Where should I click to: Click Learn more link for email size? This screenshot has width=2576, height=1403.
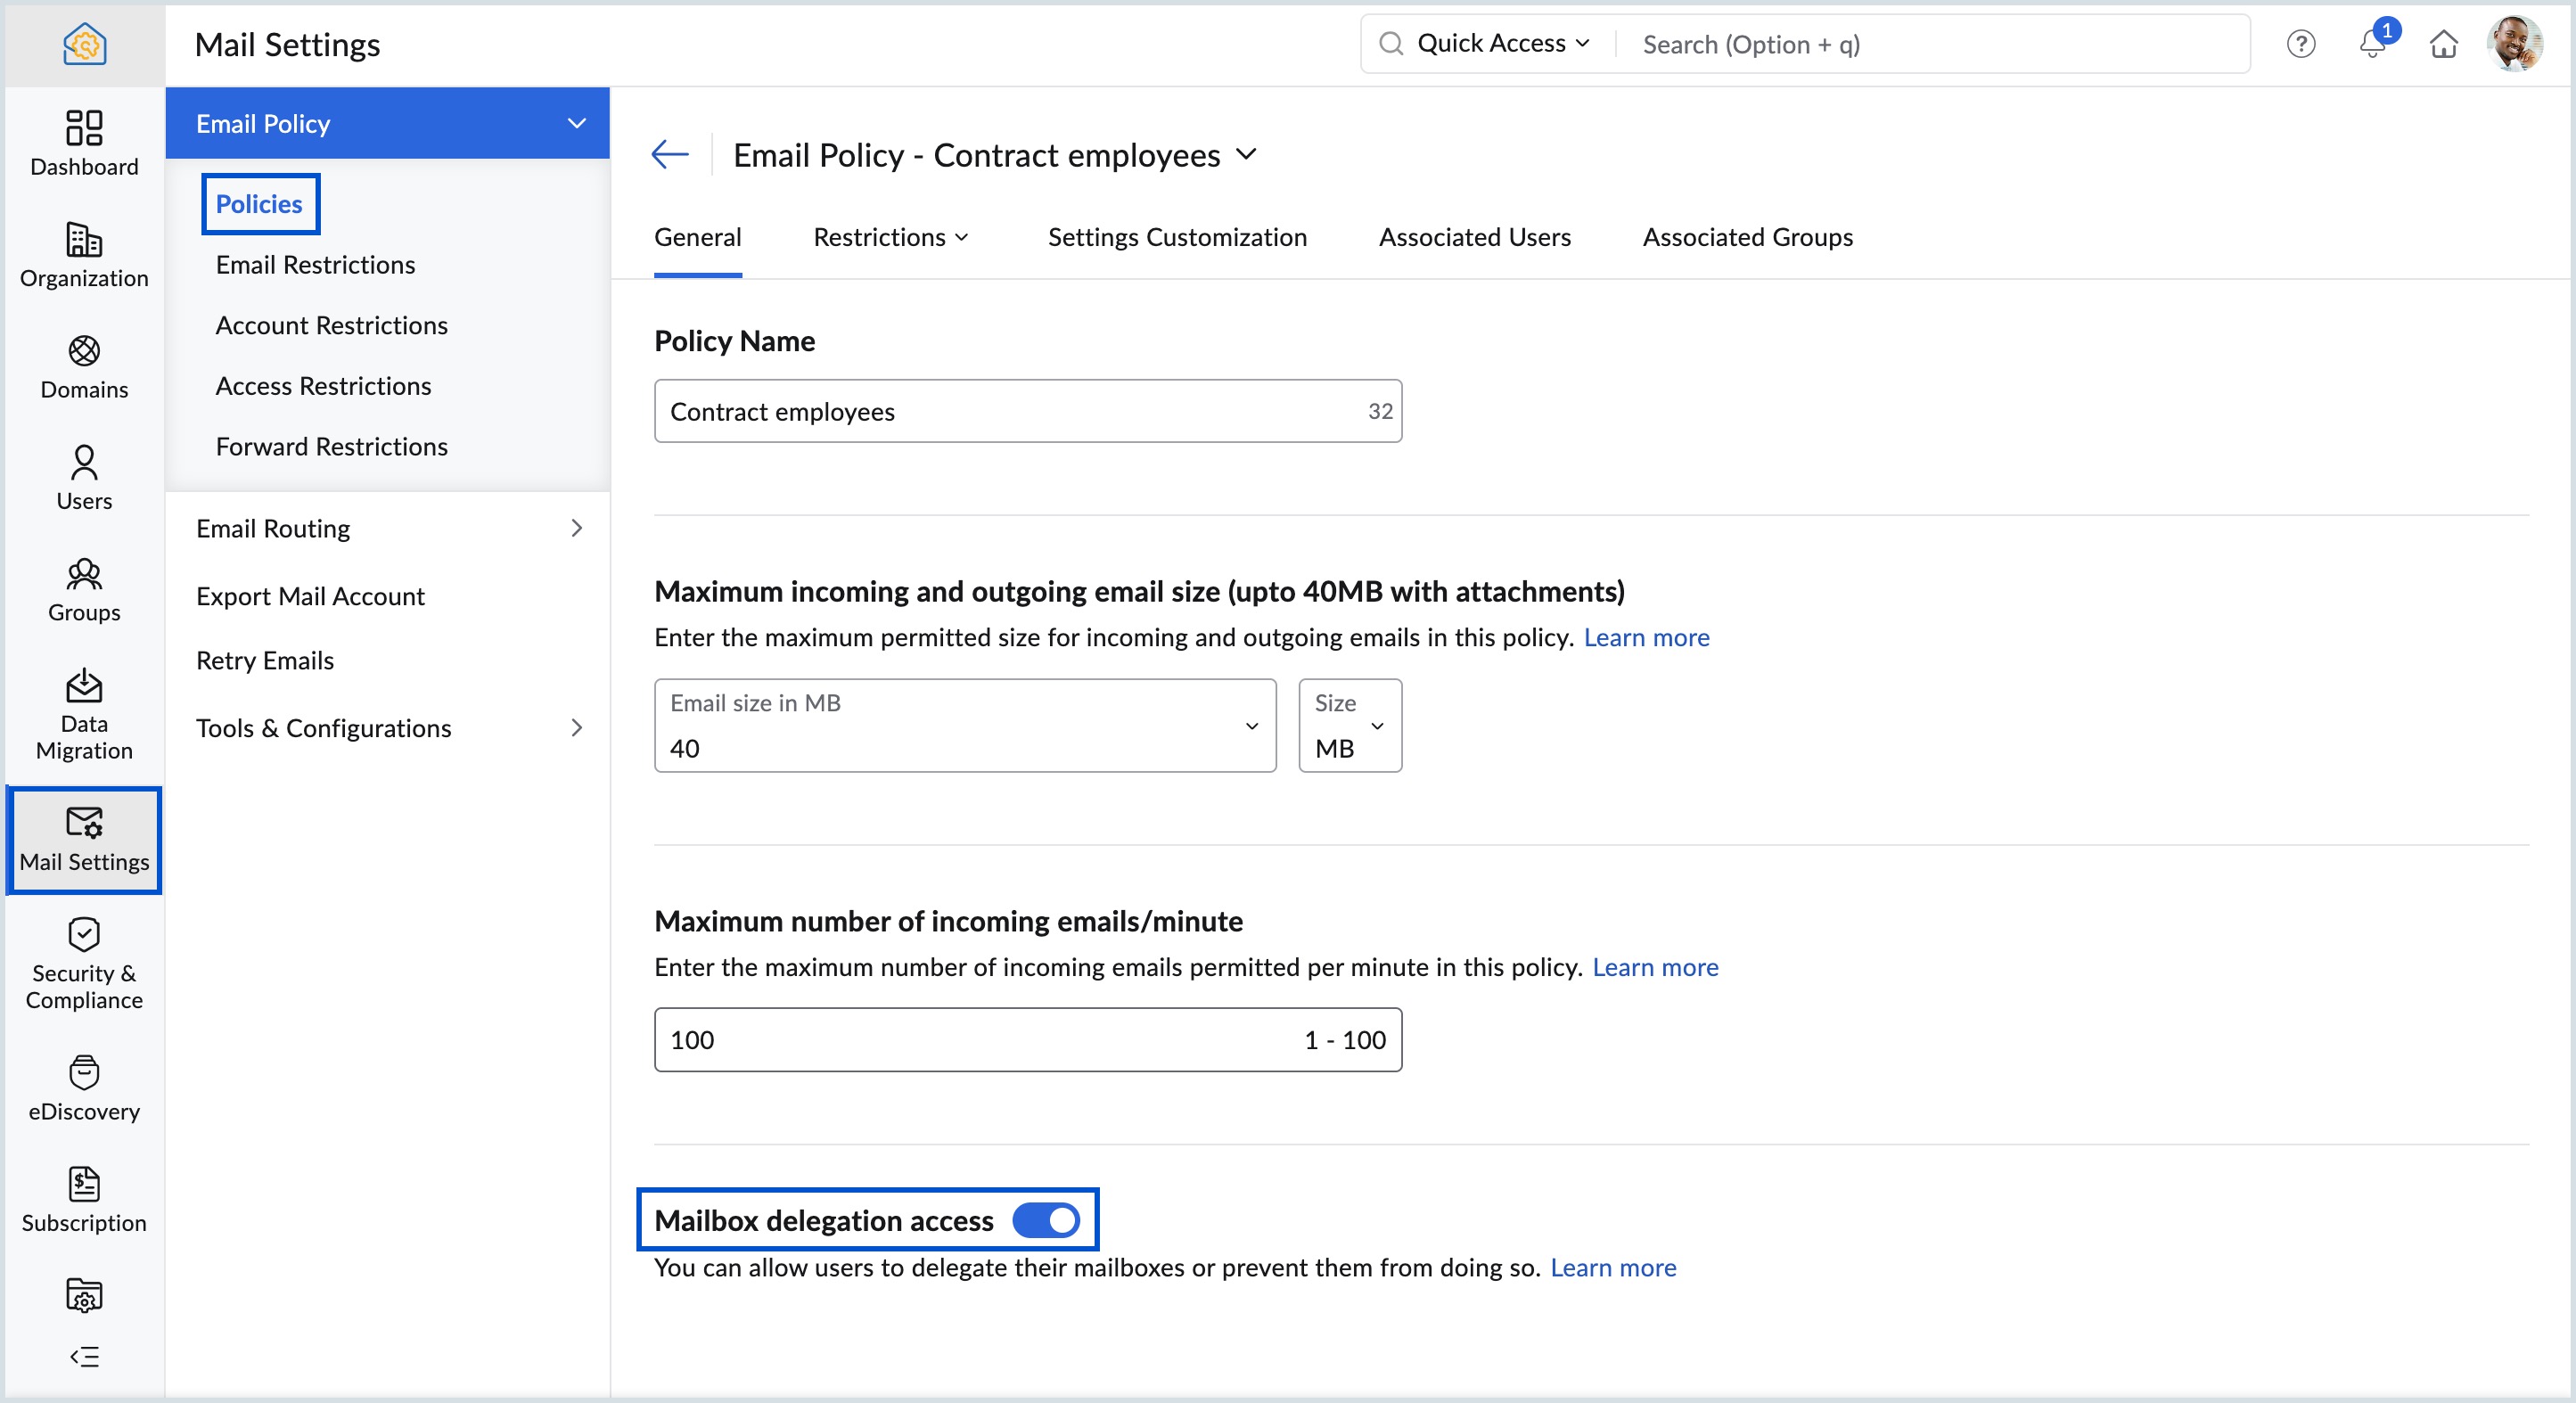[1646, 637]
